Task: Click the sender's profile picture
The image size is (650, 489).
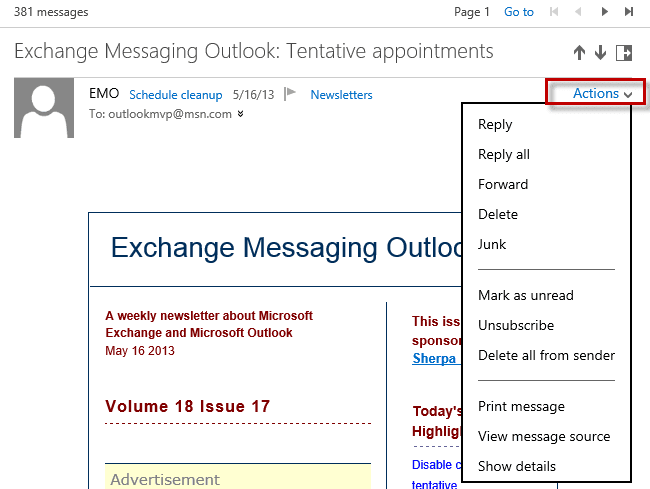Action: 44,108
